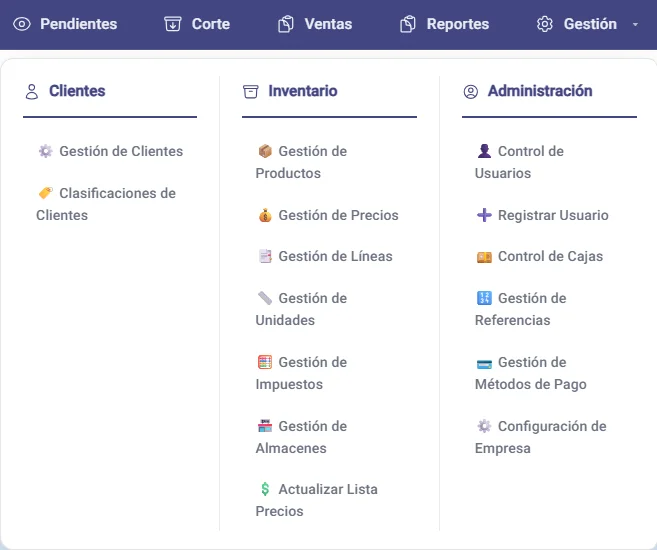
Task: Click the archive box icon beside Corte
Action: 173,24
